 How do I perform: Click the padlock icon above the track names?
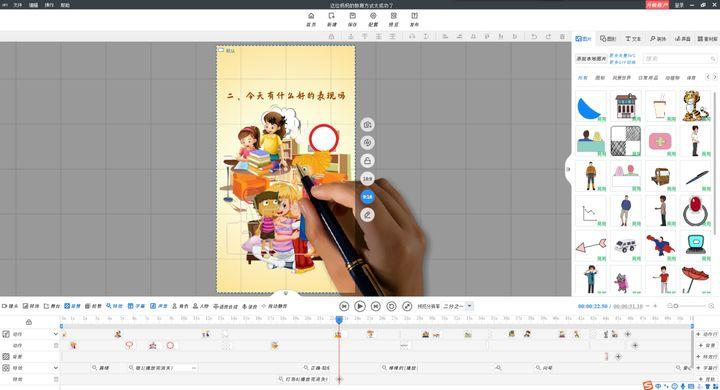[x=28, y=322]
